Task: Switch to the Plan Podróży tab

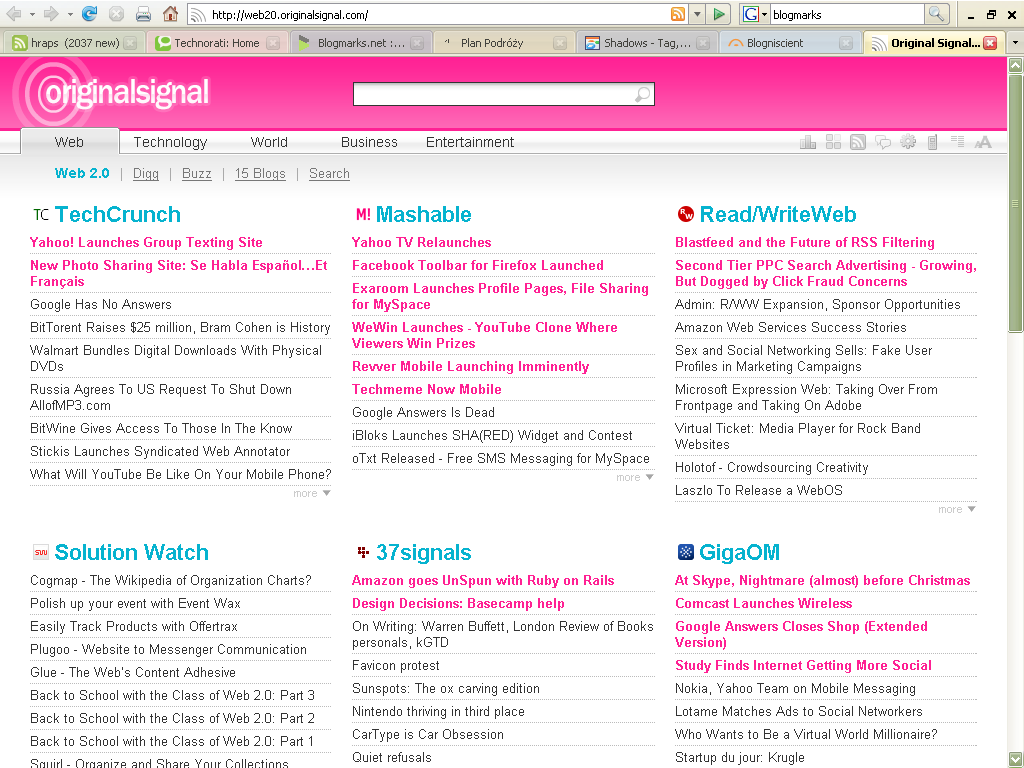Action: point(504,43)
